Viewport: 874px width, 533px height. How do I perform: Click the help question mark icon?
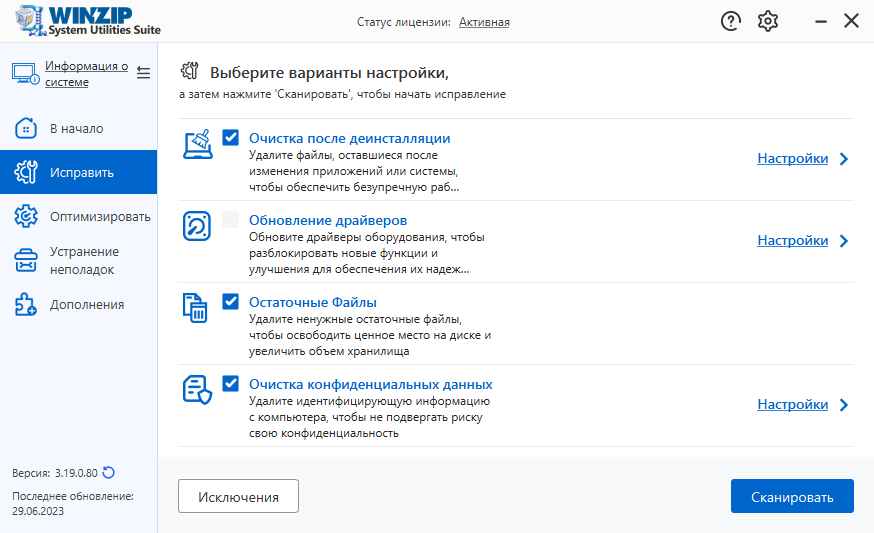click(731, 21)
